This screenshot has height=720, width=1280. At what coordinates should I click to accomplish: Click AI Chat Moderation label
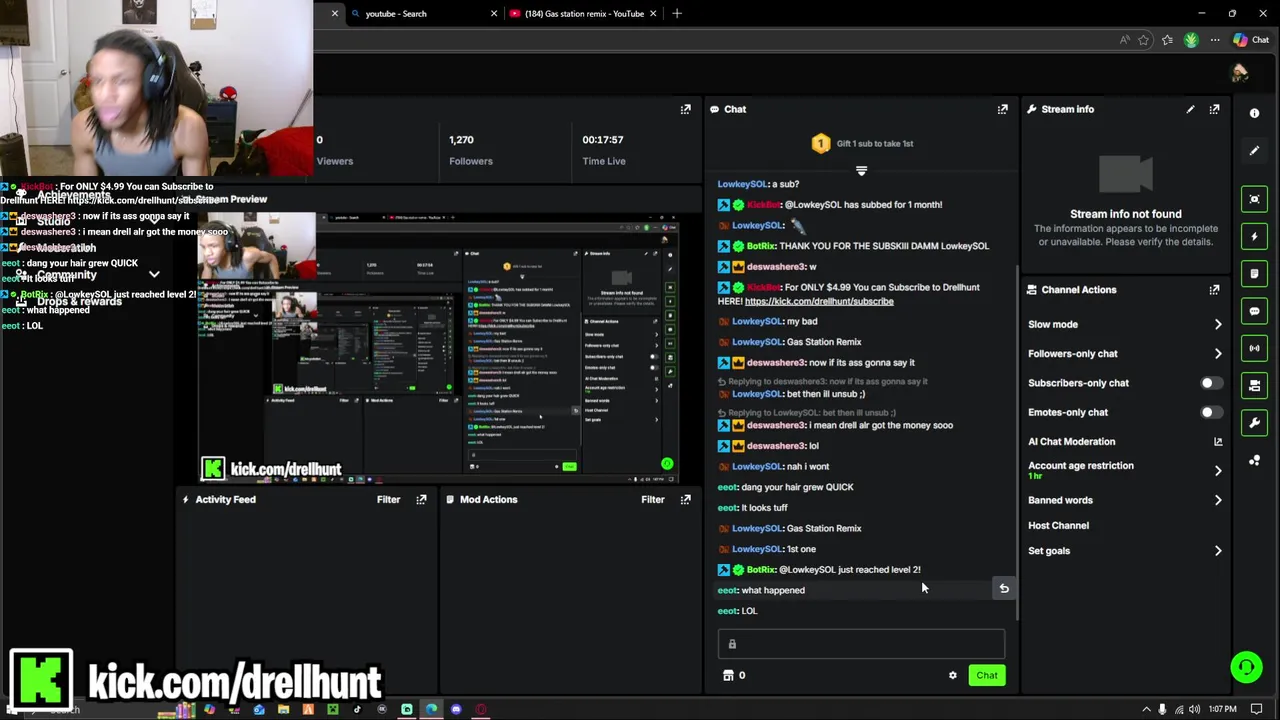1071,441
